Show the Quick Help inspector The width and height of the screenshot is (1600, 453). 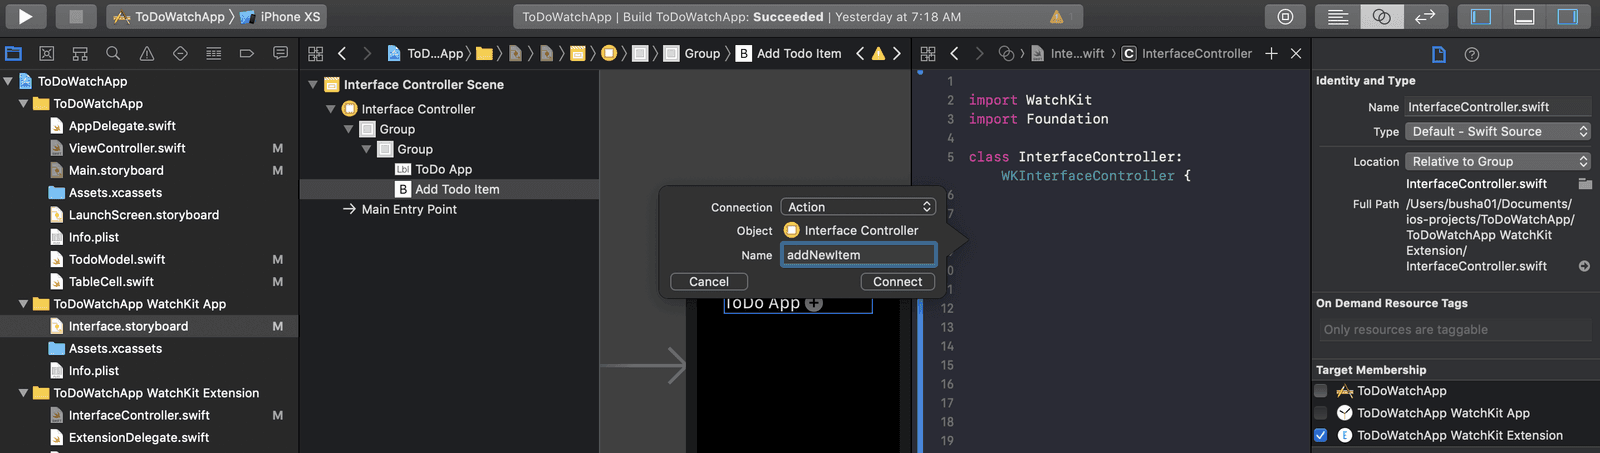(x=1471, y=55)
